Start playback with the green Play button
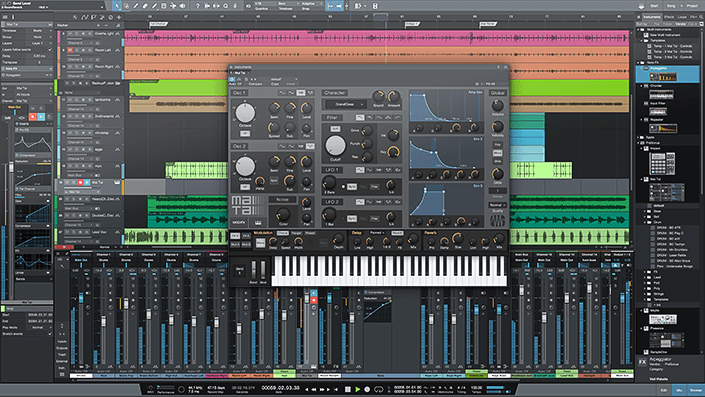This screenshot has width=705, height=397. 357,389
